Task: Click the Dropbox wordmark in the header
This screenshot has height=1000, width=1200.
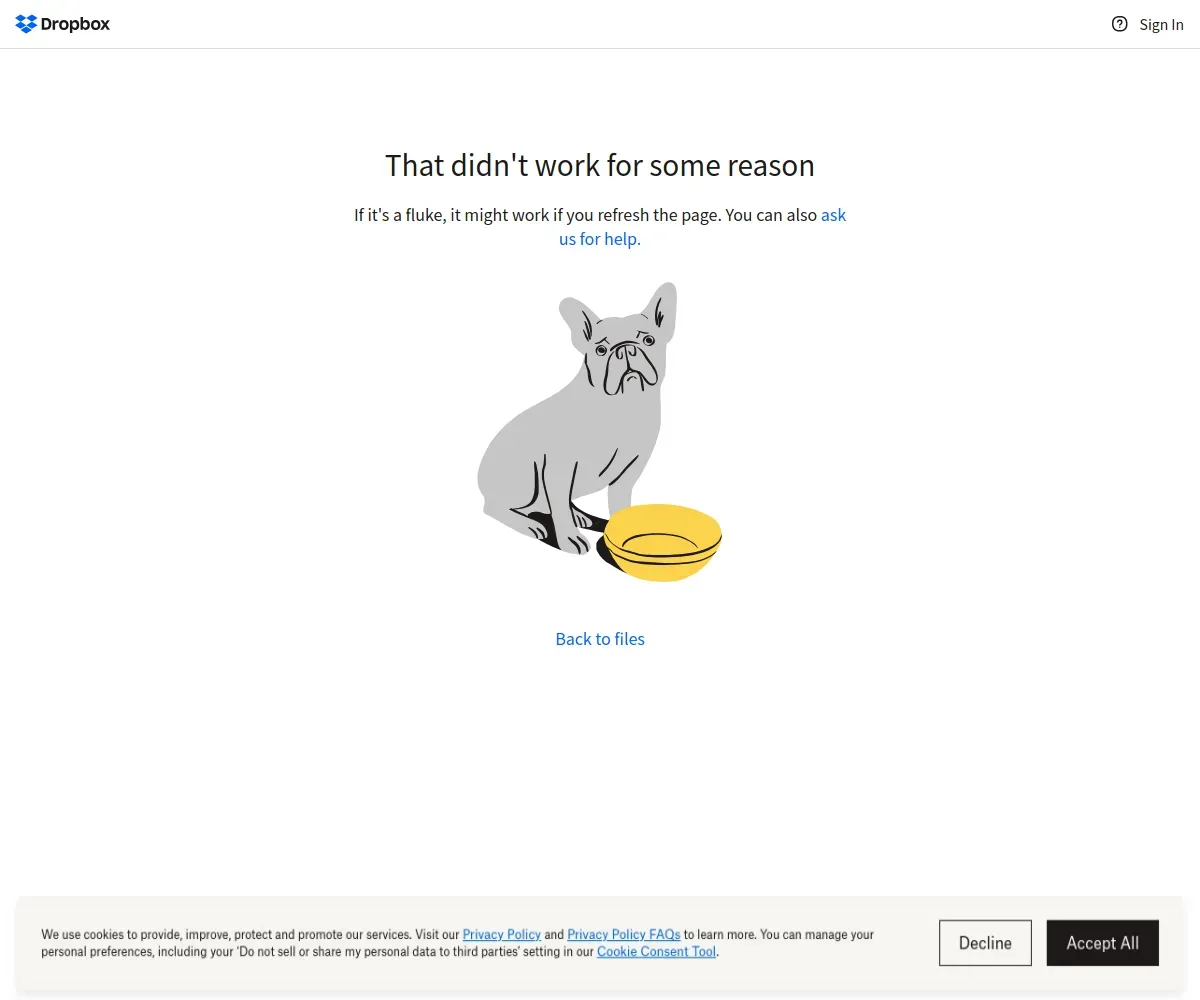Action: coord(75,24)
